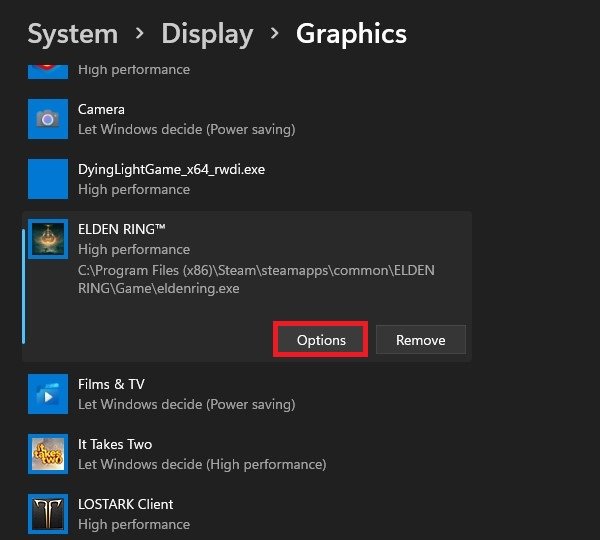600x540 pixels.
Task: Expand the It Takes Two entry name
Action: click(x=115, y=444)
